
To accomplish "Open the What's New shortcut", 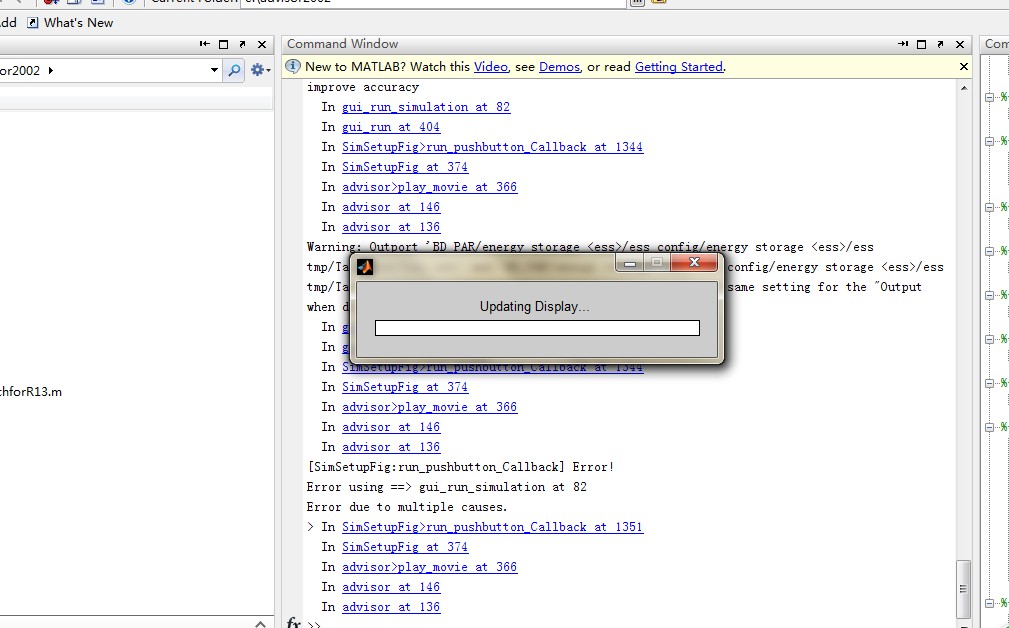I will (x=70, y=23).
